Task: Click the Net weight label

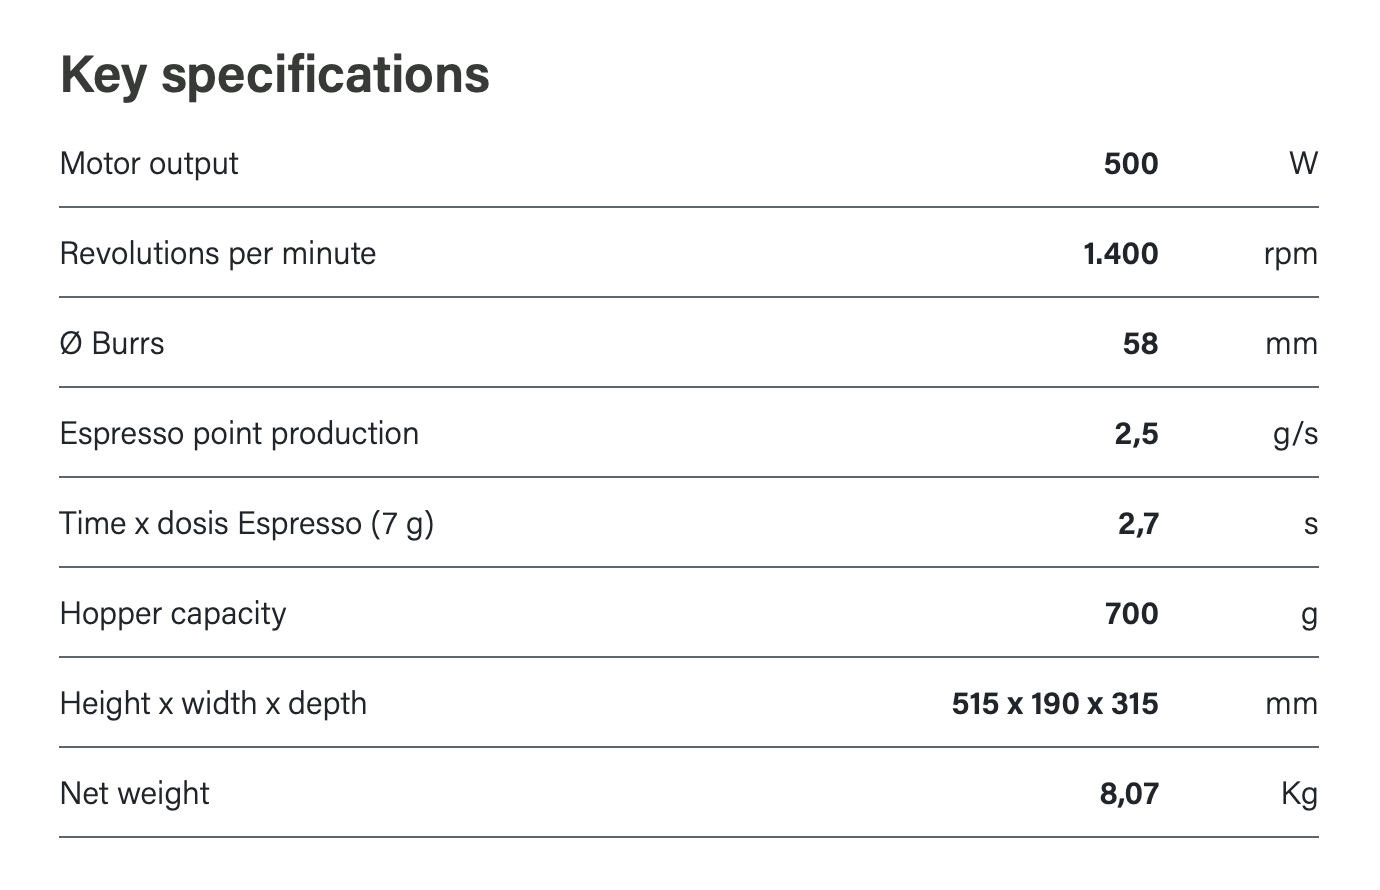Action: 135,793
